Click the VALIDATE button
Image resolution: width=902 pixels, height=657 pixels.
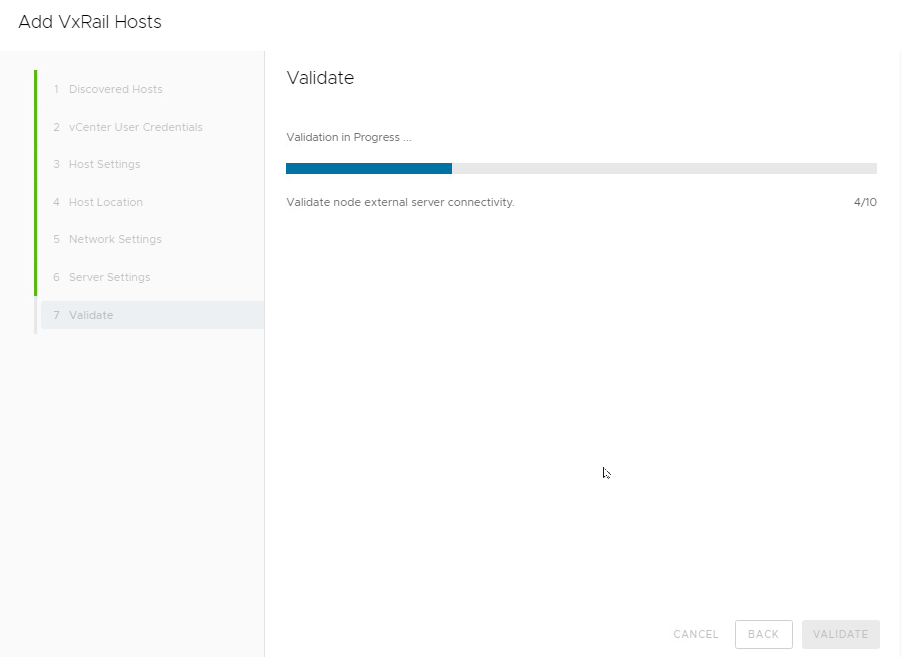coord(840,634)
